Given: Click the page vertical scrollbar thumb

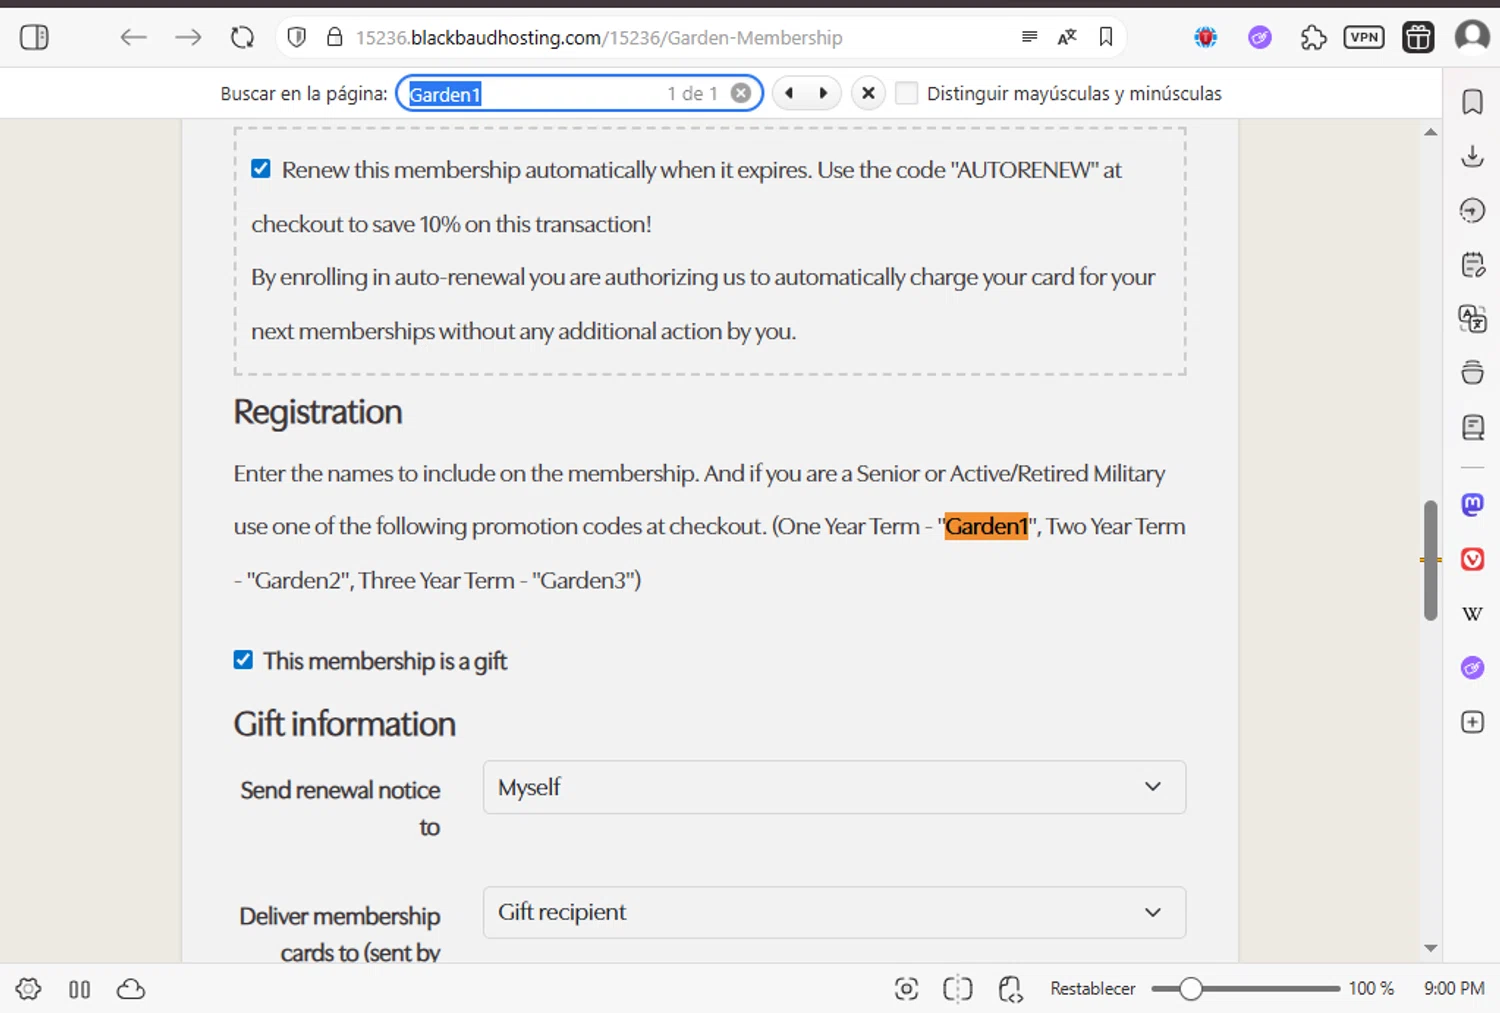Looking at the screenshot, I should pyautogui.click(x=1430, y=560).
